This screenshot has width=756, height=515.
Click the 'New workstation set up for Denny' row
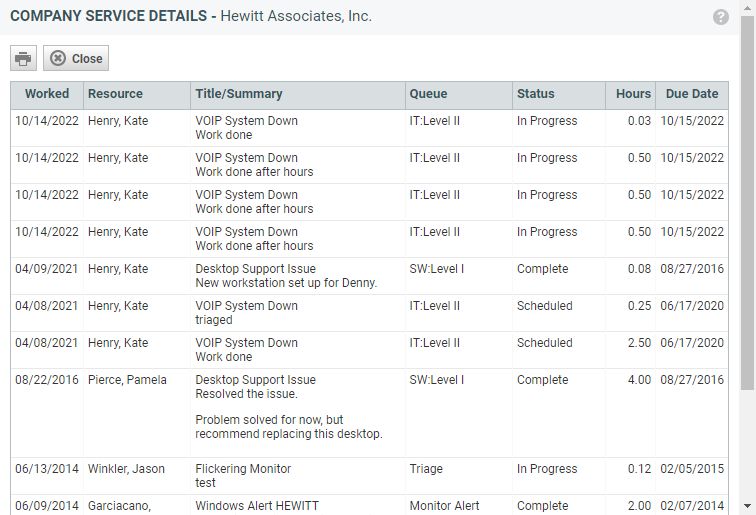pyautogui.click(x=369, y=276)
